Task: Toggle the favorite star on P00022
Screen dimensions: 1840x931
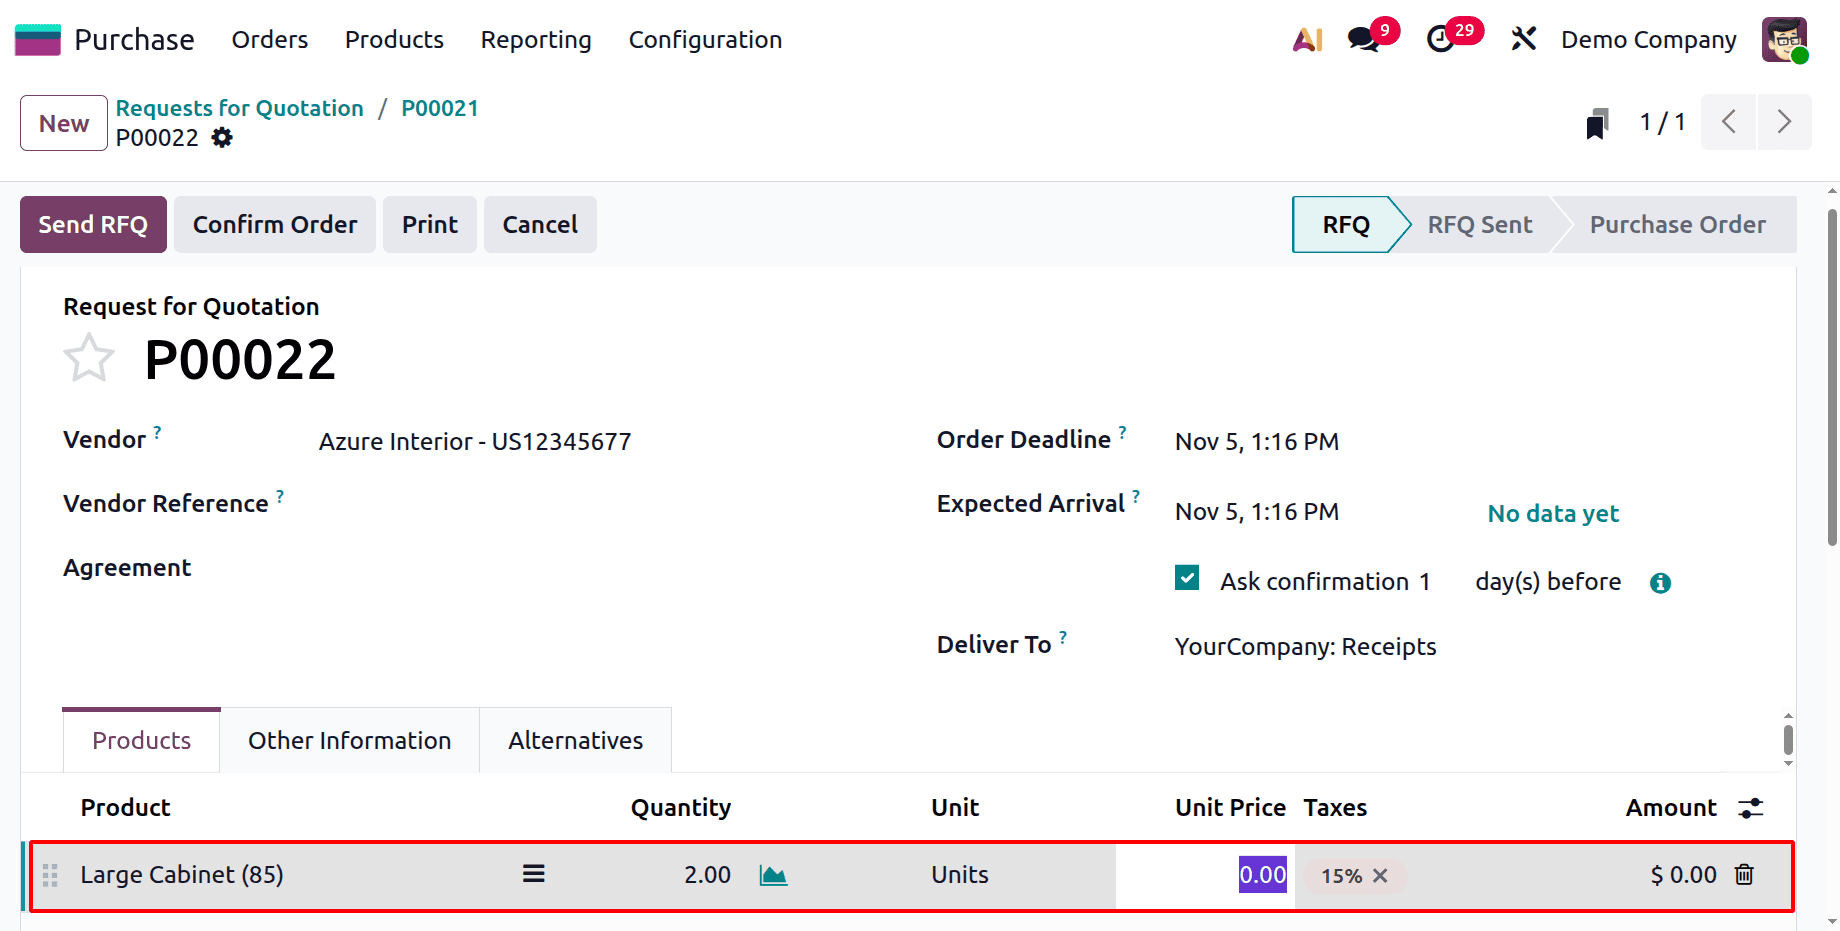Action: [x=89, y=357]
